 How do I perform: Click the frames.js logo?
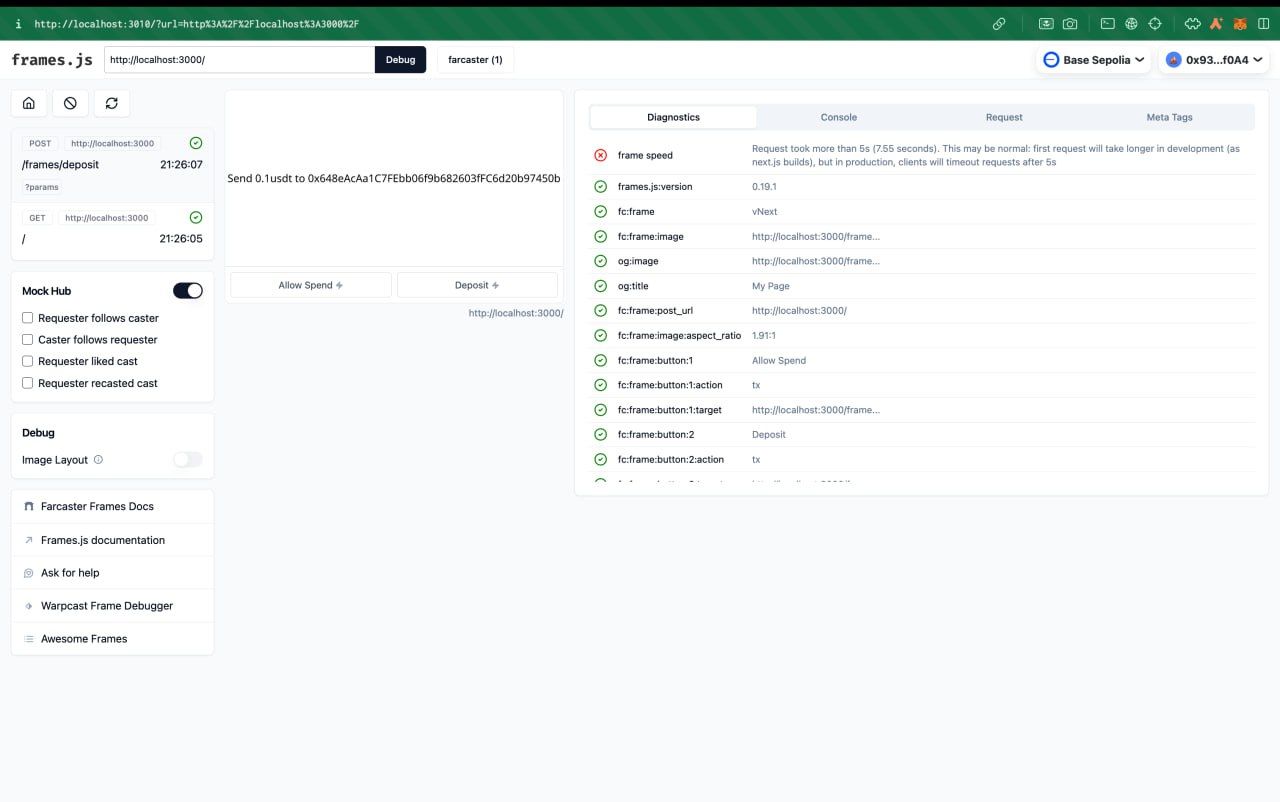tap(52, 60)
